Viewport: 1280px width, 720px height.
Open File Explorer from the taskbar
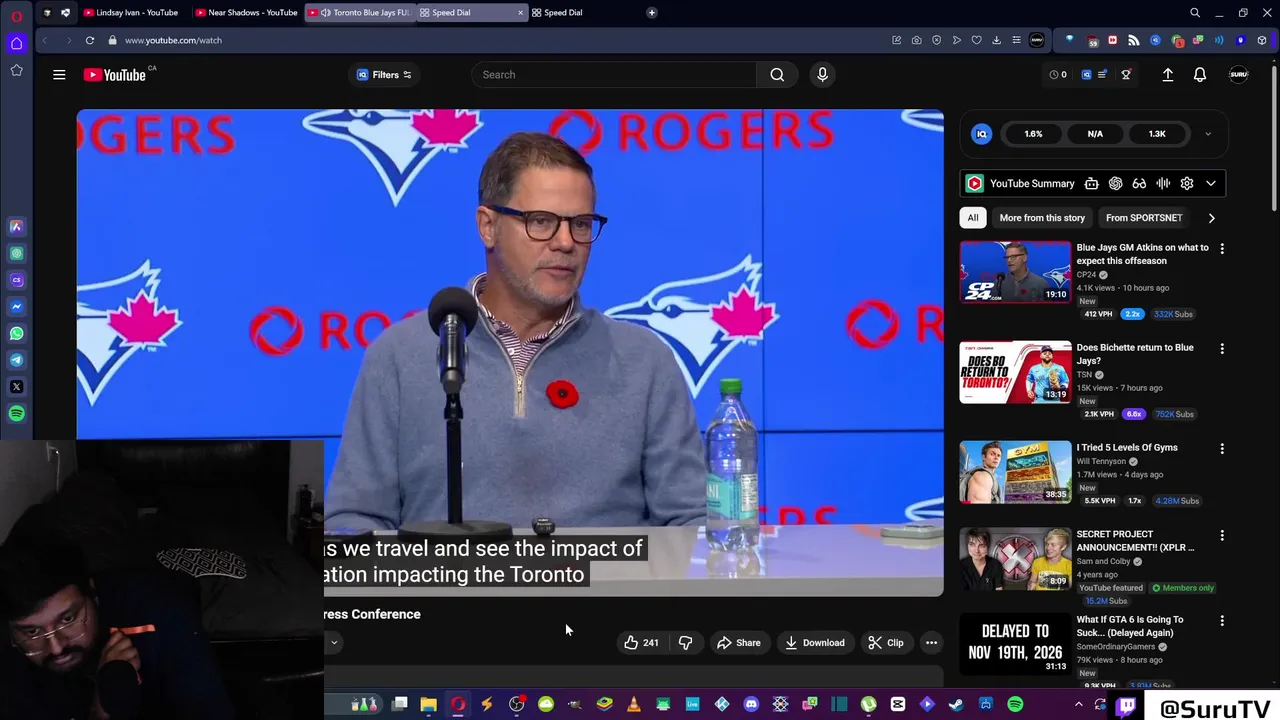(428, 705)
